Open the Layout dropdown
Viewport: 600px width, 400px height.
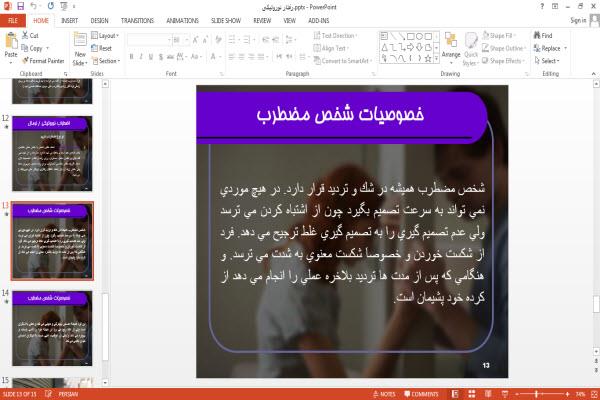pyautogui.click(x=105, y=36)
